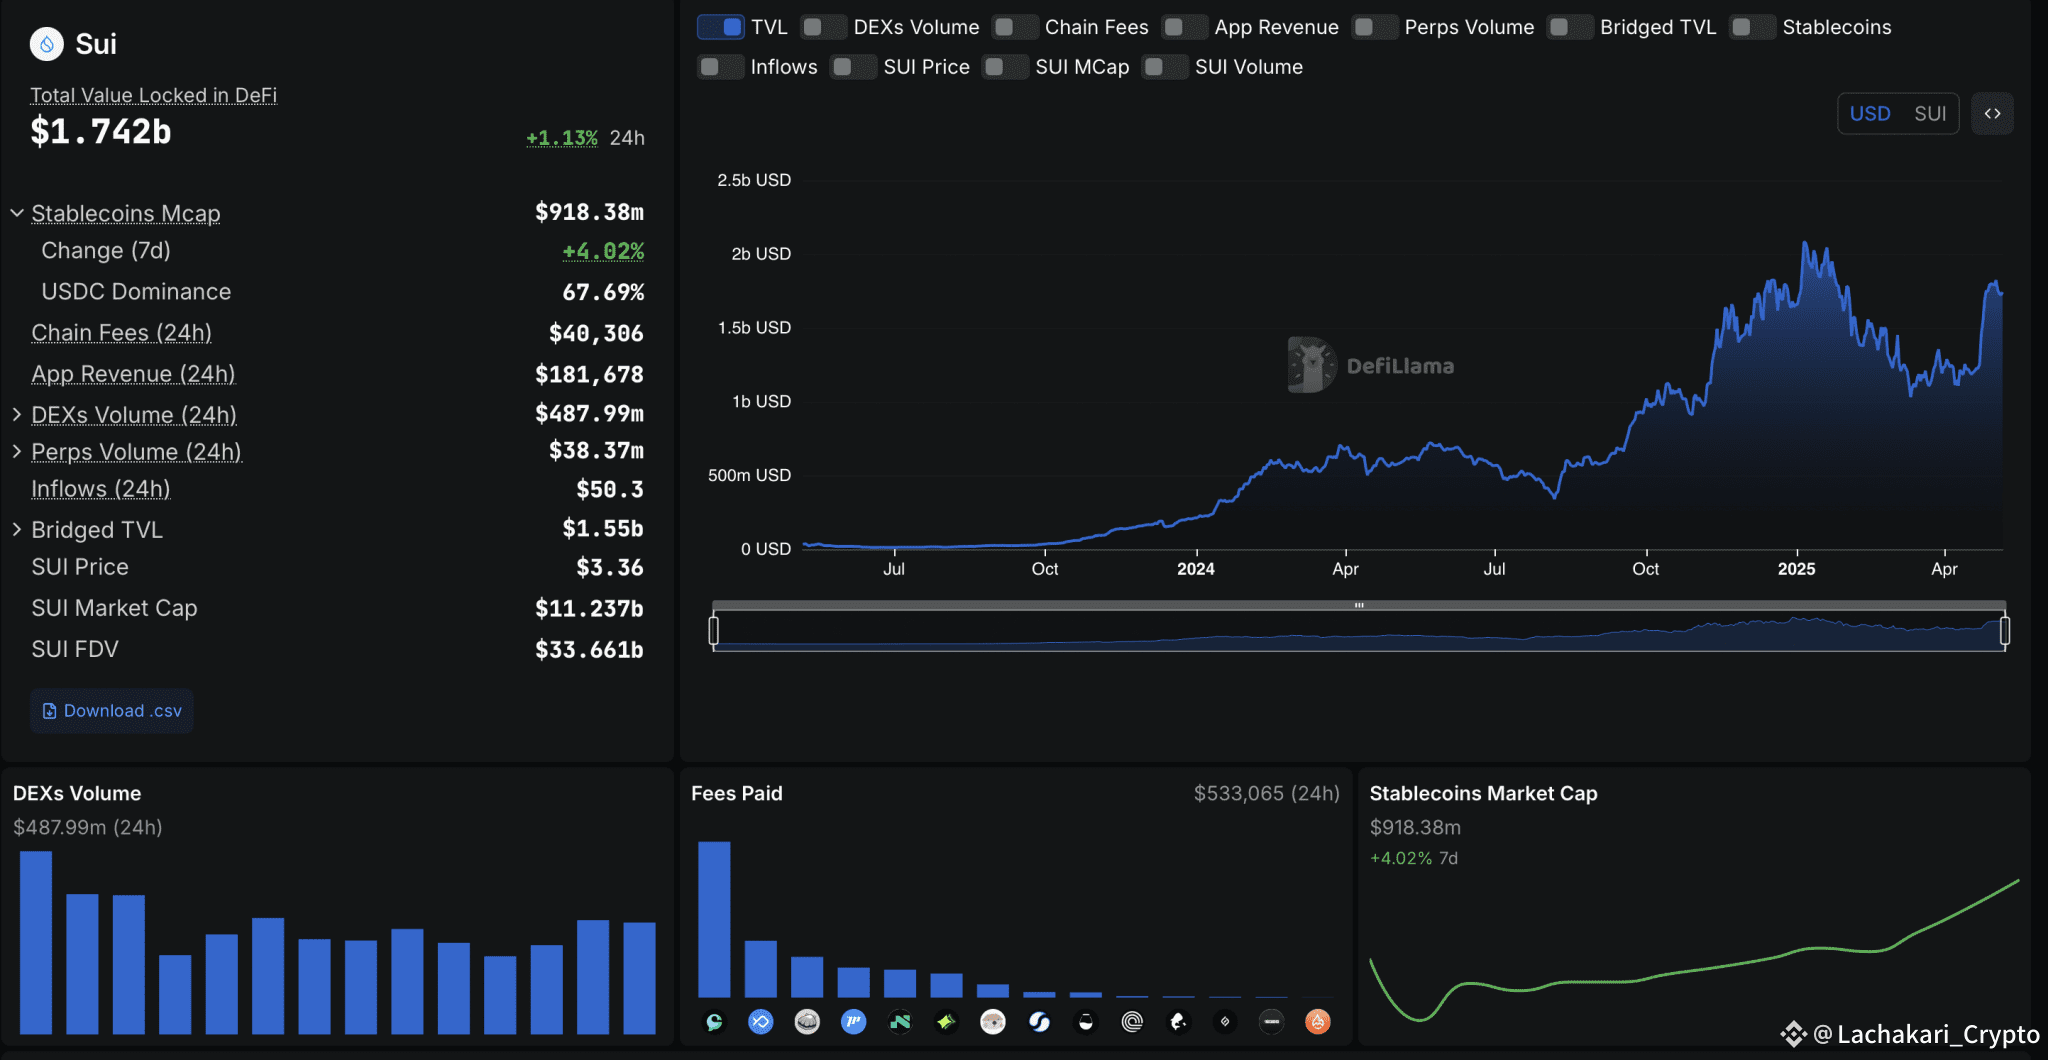Click the orange protocol icon in Fees Paid
The width and height of the screenshot is (2048, 1060).
point(1318,1022)
